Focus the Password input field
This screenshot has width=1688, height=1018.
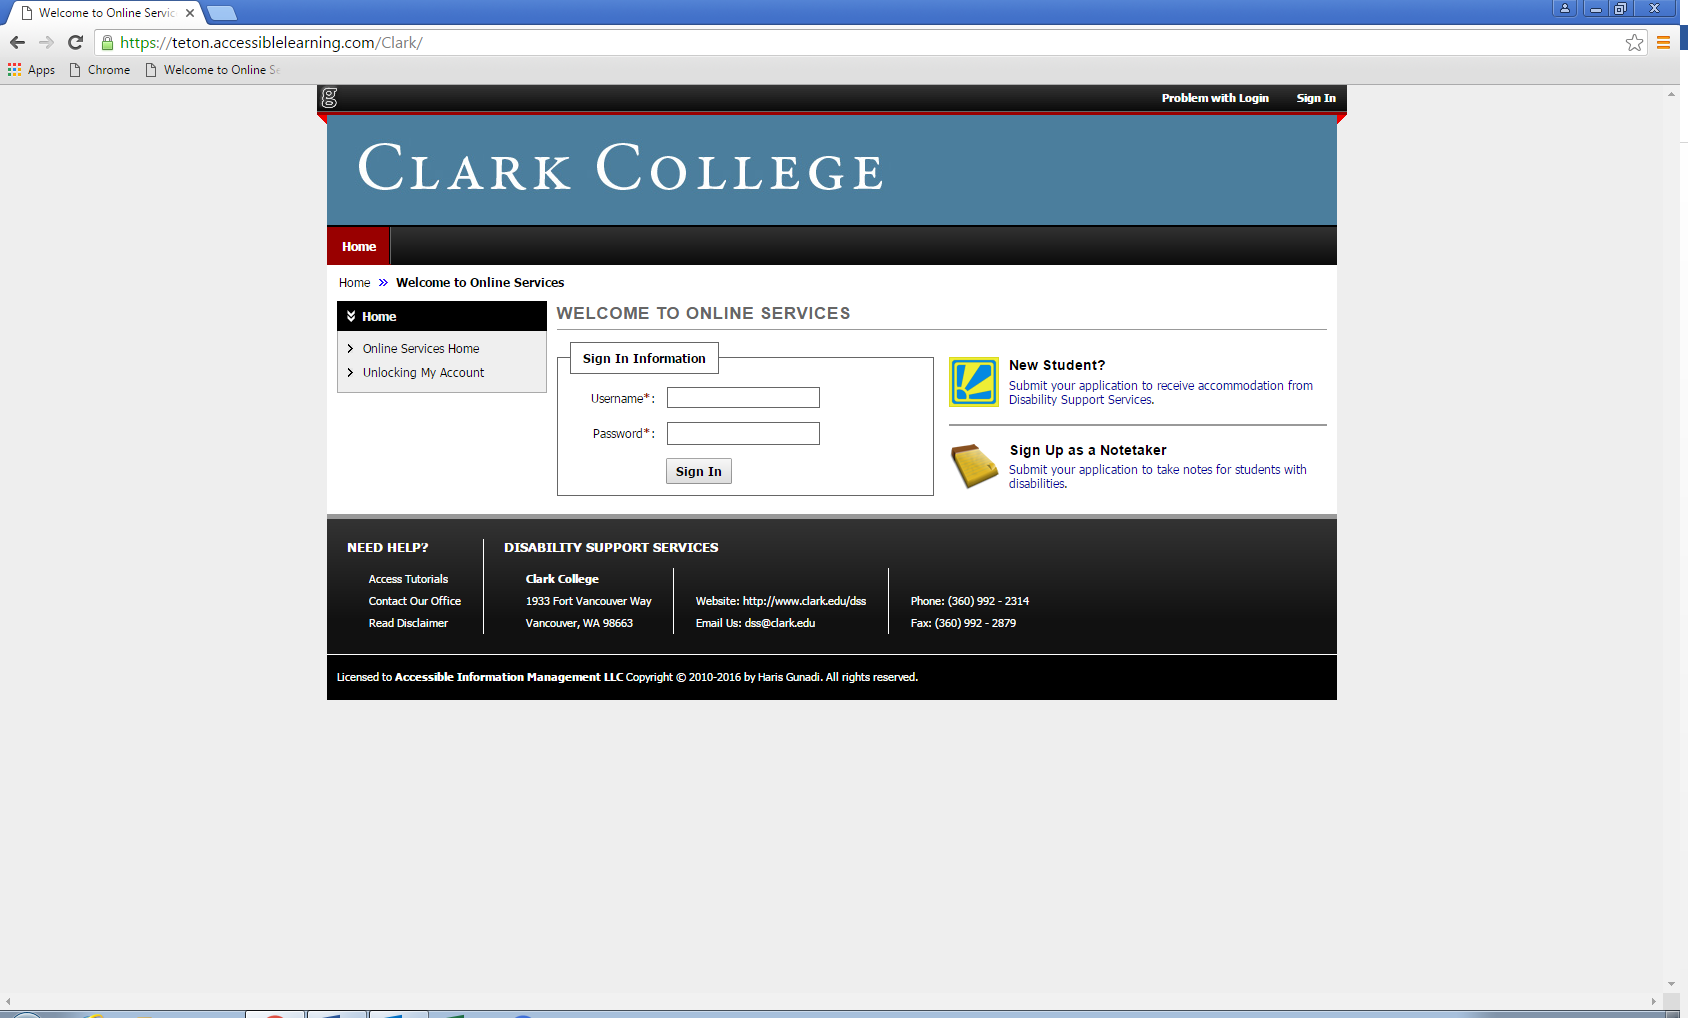point(743,433)
